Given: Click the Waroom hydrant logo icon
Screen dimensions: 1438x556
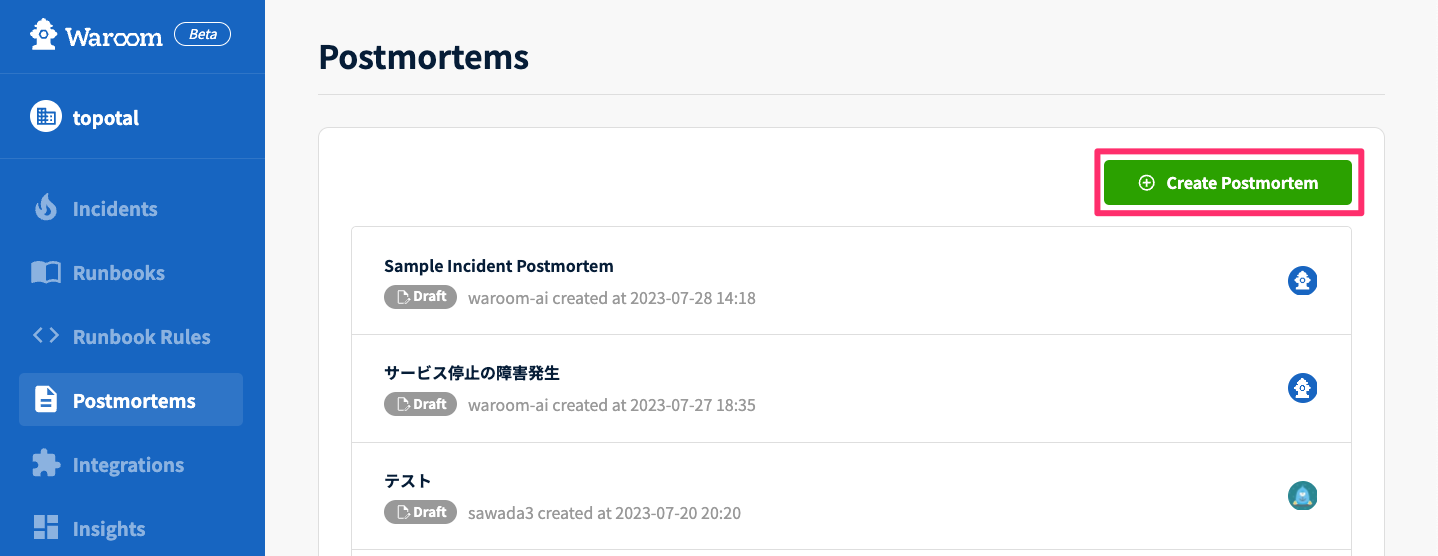Looking at the screenshot, I should (x=43, y=36).
